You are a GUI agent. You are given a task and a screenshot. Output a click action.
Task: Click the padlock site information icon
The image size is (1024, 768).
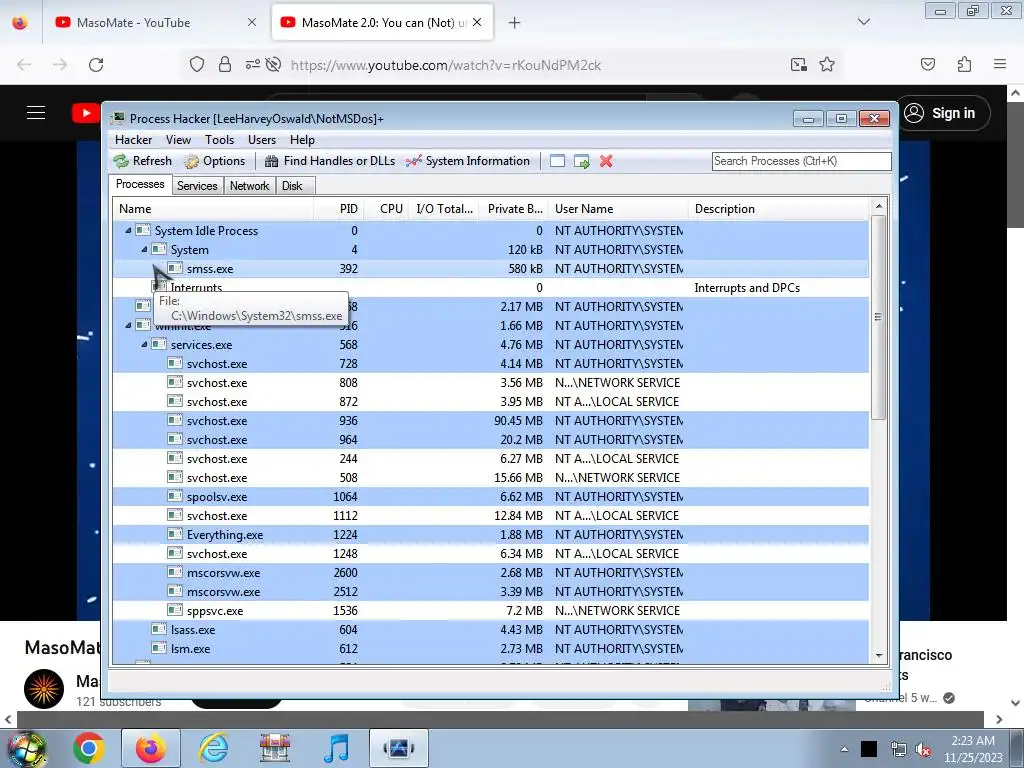tap(225, 65)
